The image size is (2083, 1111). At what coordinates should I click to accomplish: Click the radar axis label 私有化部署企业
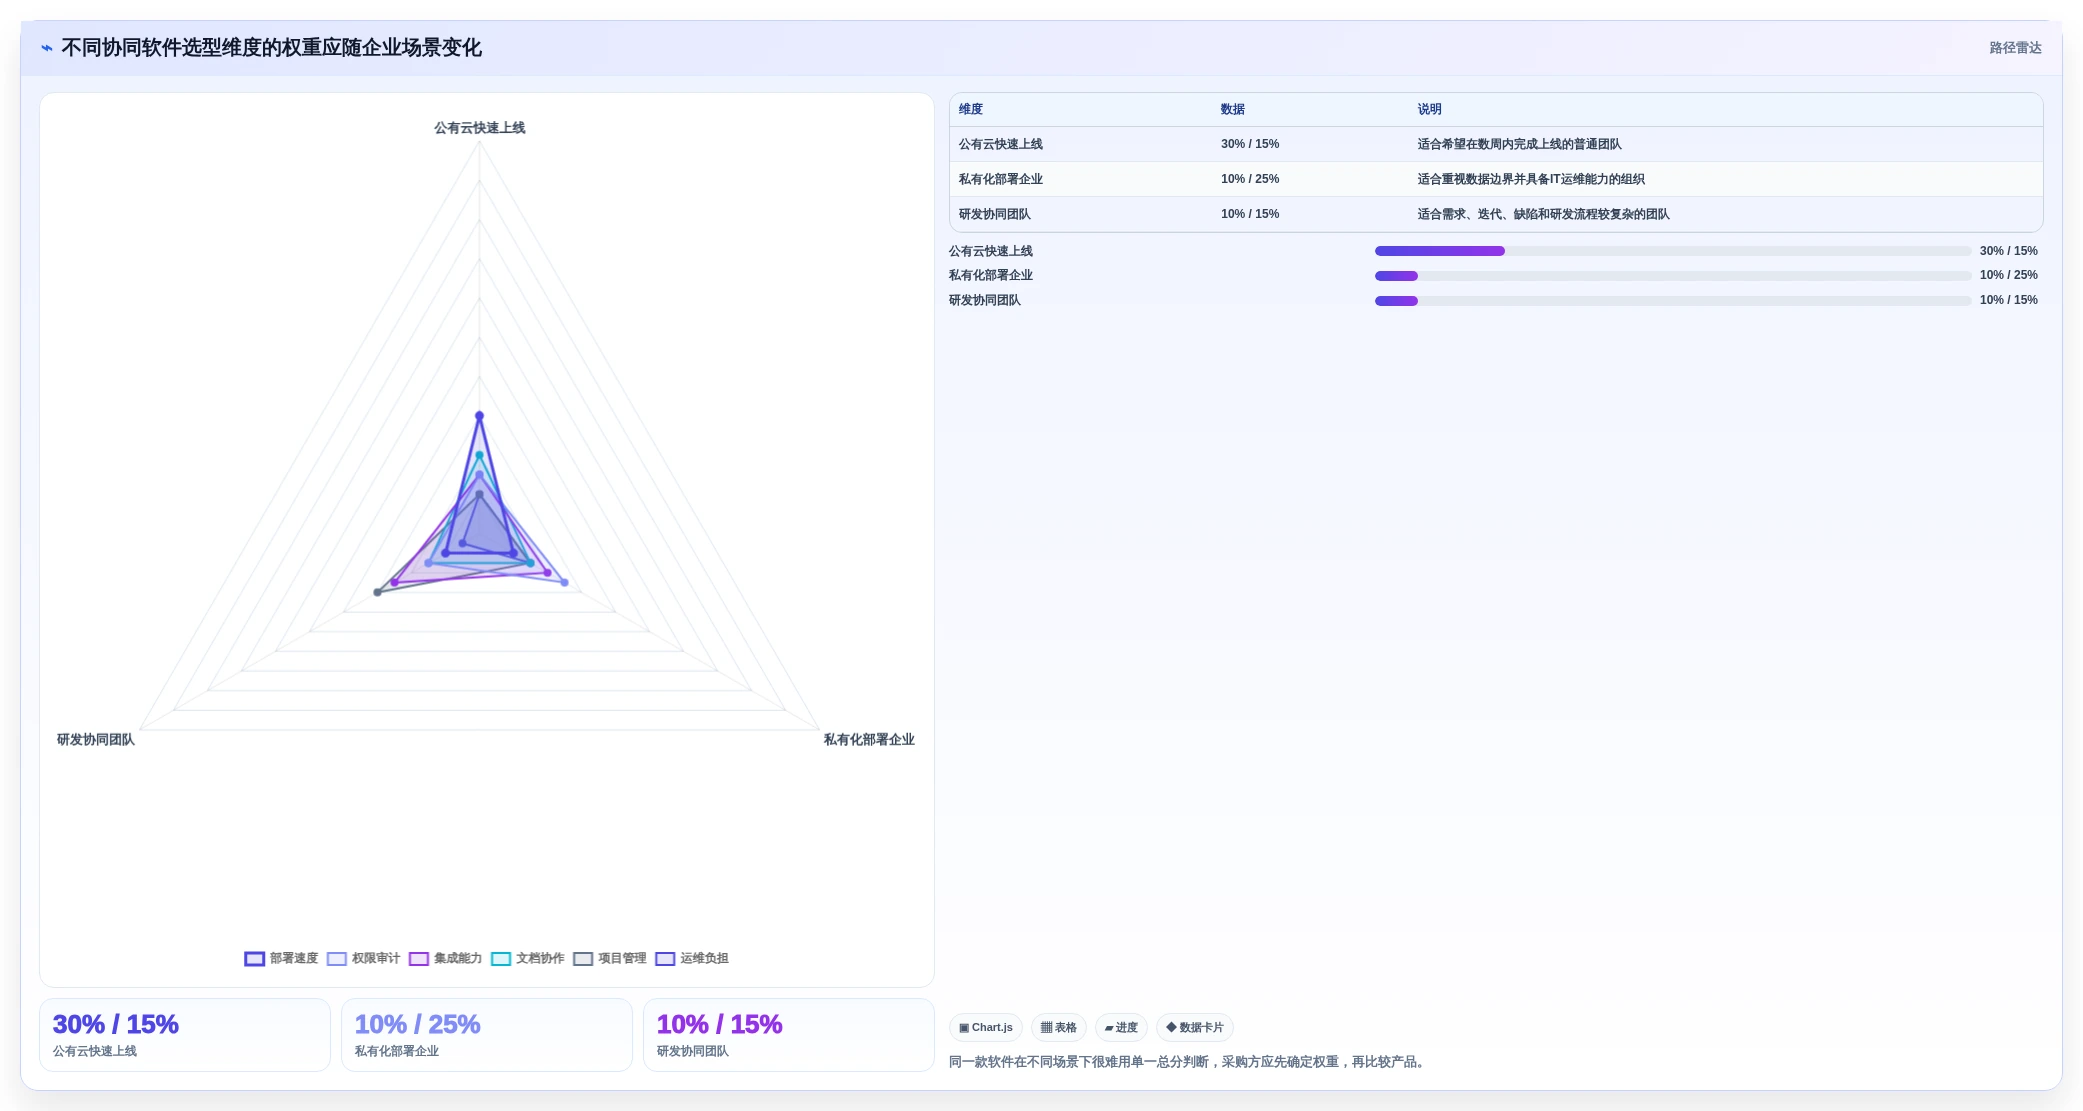tap(869, 740)
